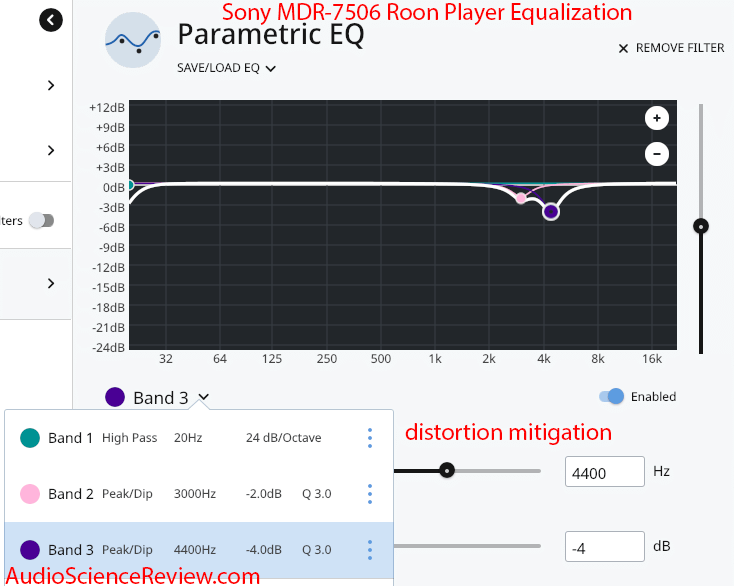
Task: Open Band 3 three-dot options menu
Action: [370, 550]
